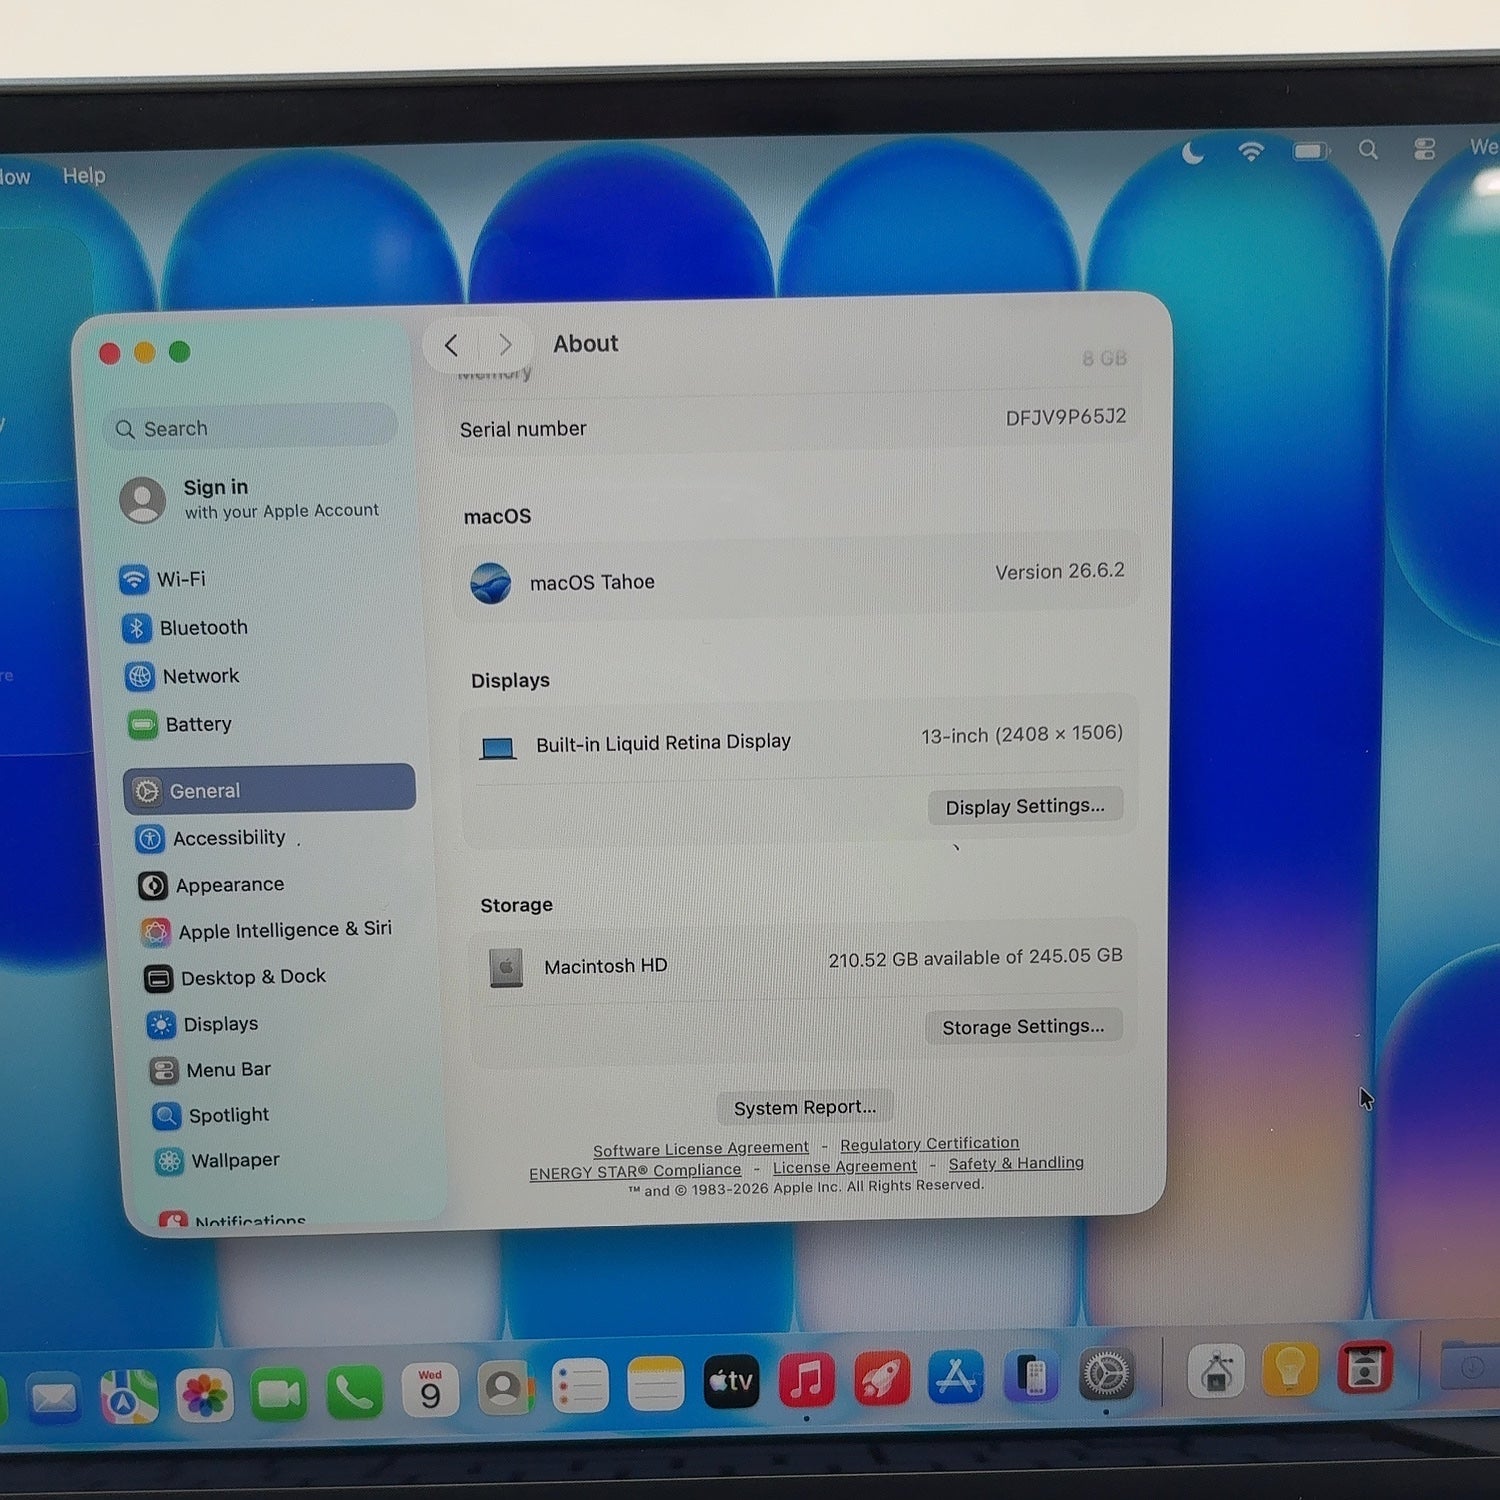
Task: Open the App Store from the Dock
Action: tap(956, 1376)
